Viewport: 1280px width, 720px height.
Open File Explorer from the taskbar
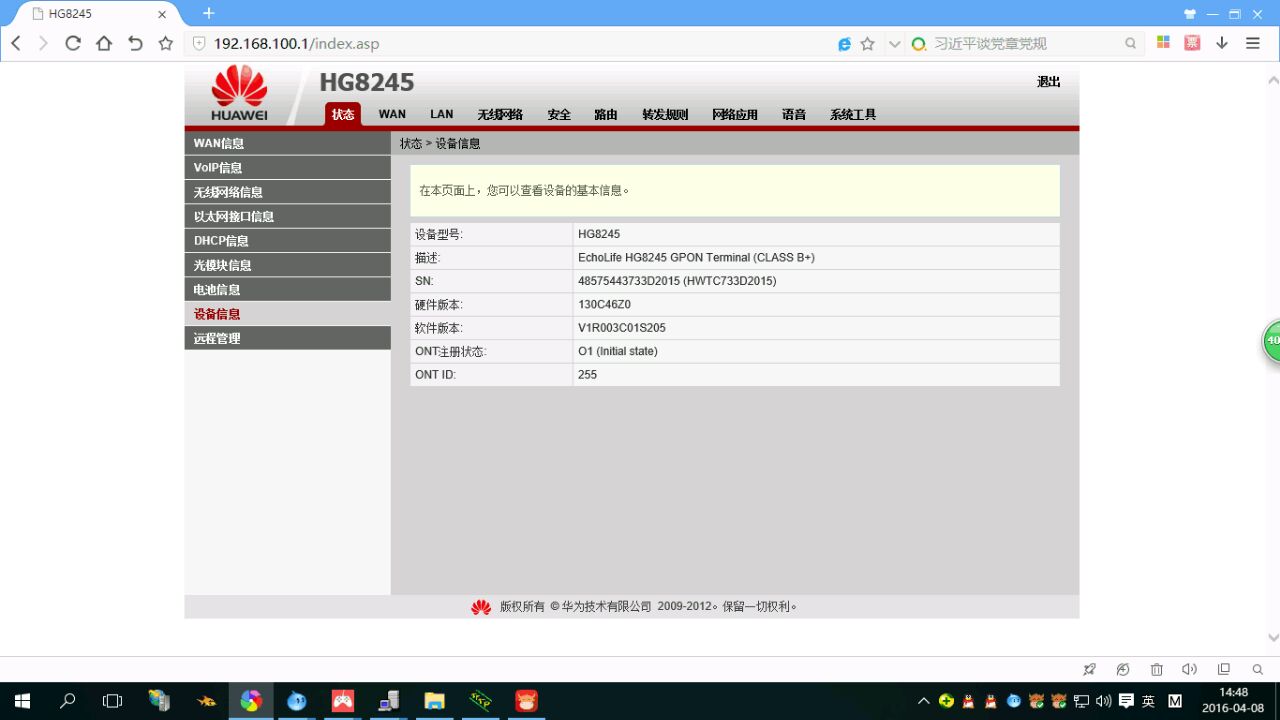pos(434,701)
